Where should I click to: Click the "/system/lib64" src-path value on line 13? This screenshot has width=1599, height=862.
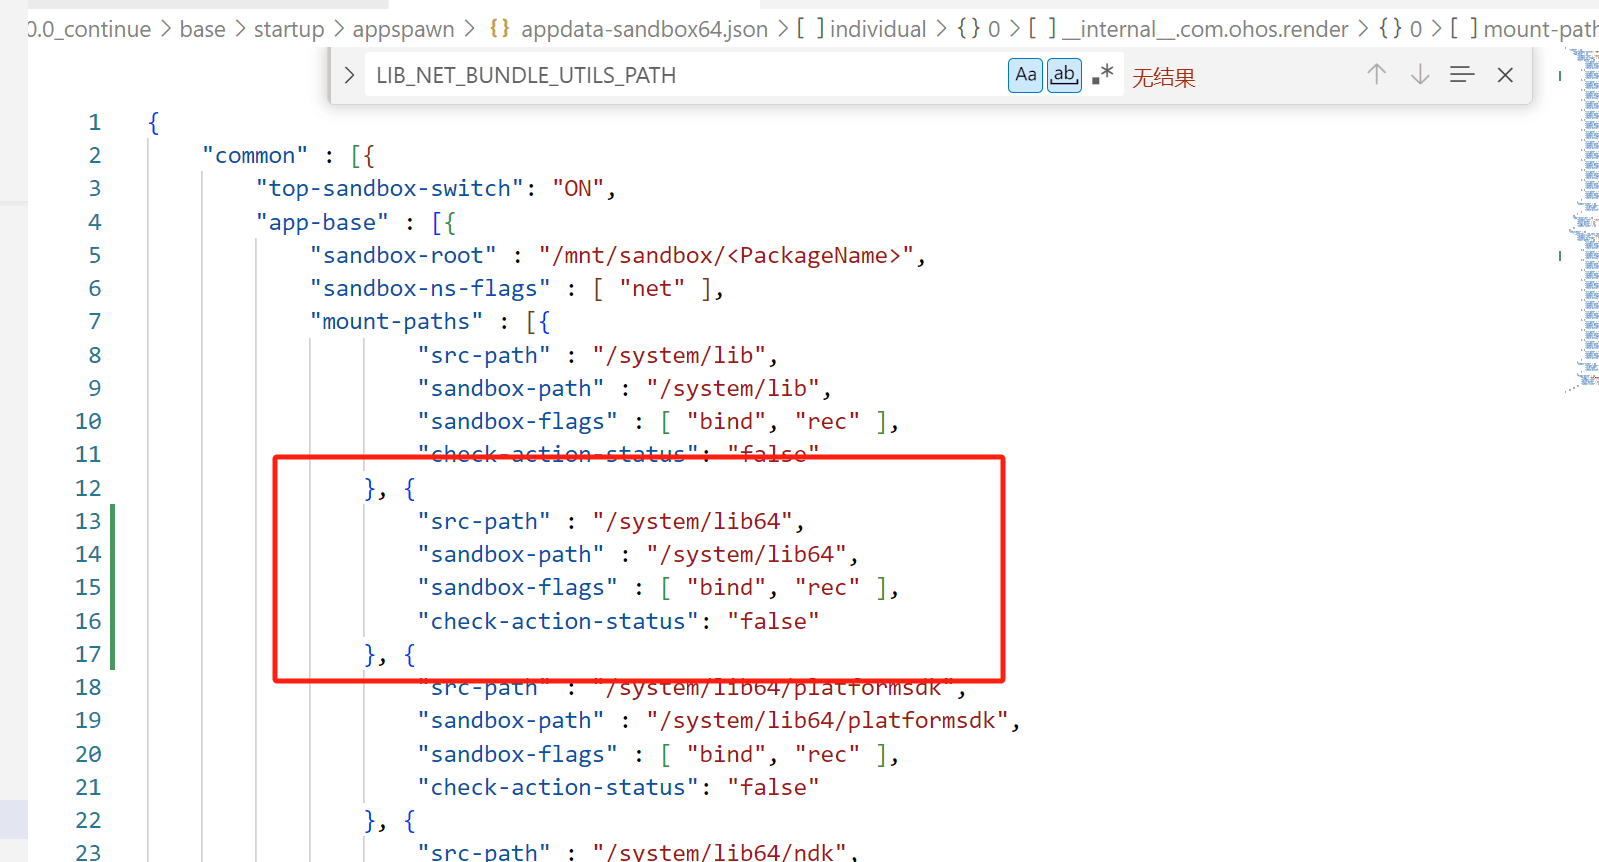[693, 521]
